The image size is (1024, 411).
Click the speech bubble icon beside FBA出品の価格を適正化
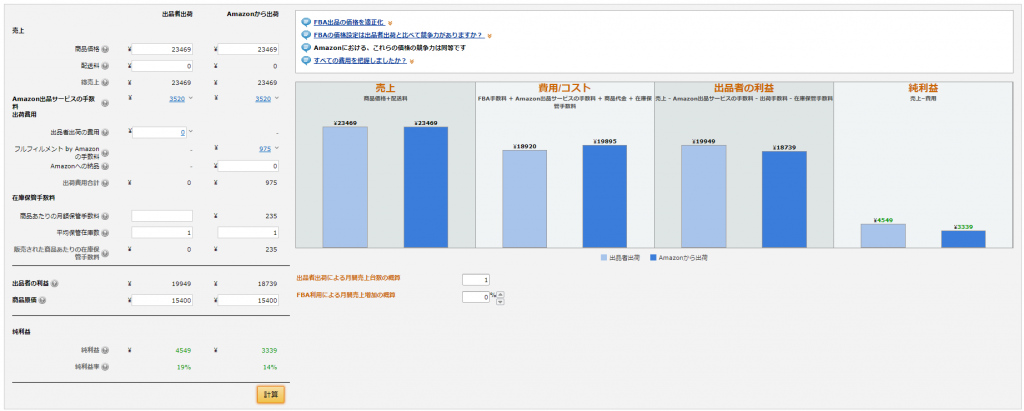305,21
